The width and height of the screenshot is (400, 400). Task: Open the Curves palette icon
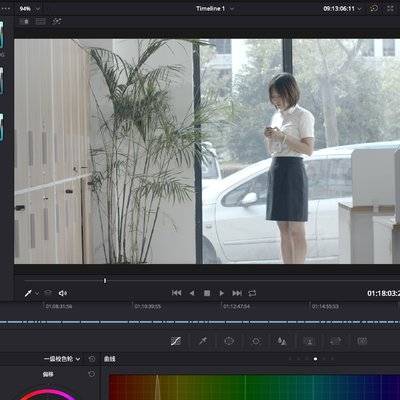176,341
